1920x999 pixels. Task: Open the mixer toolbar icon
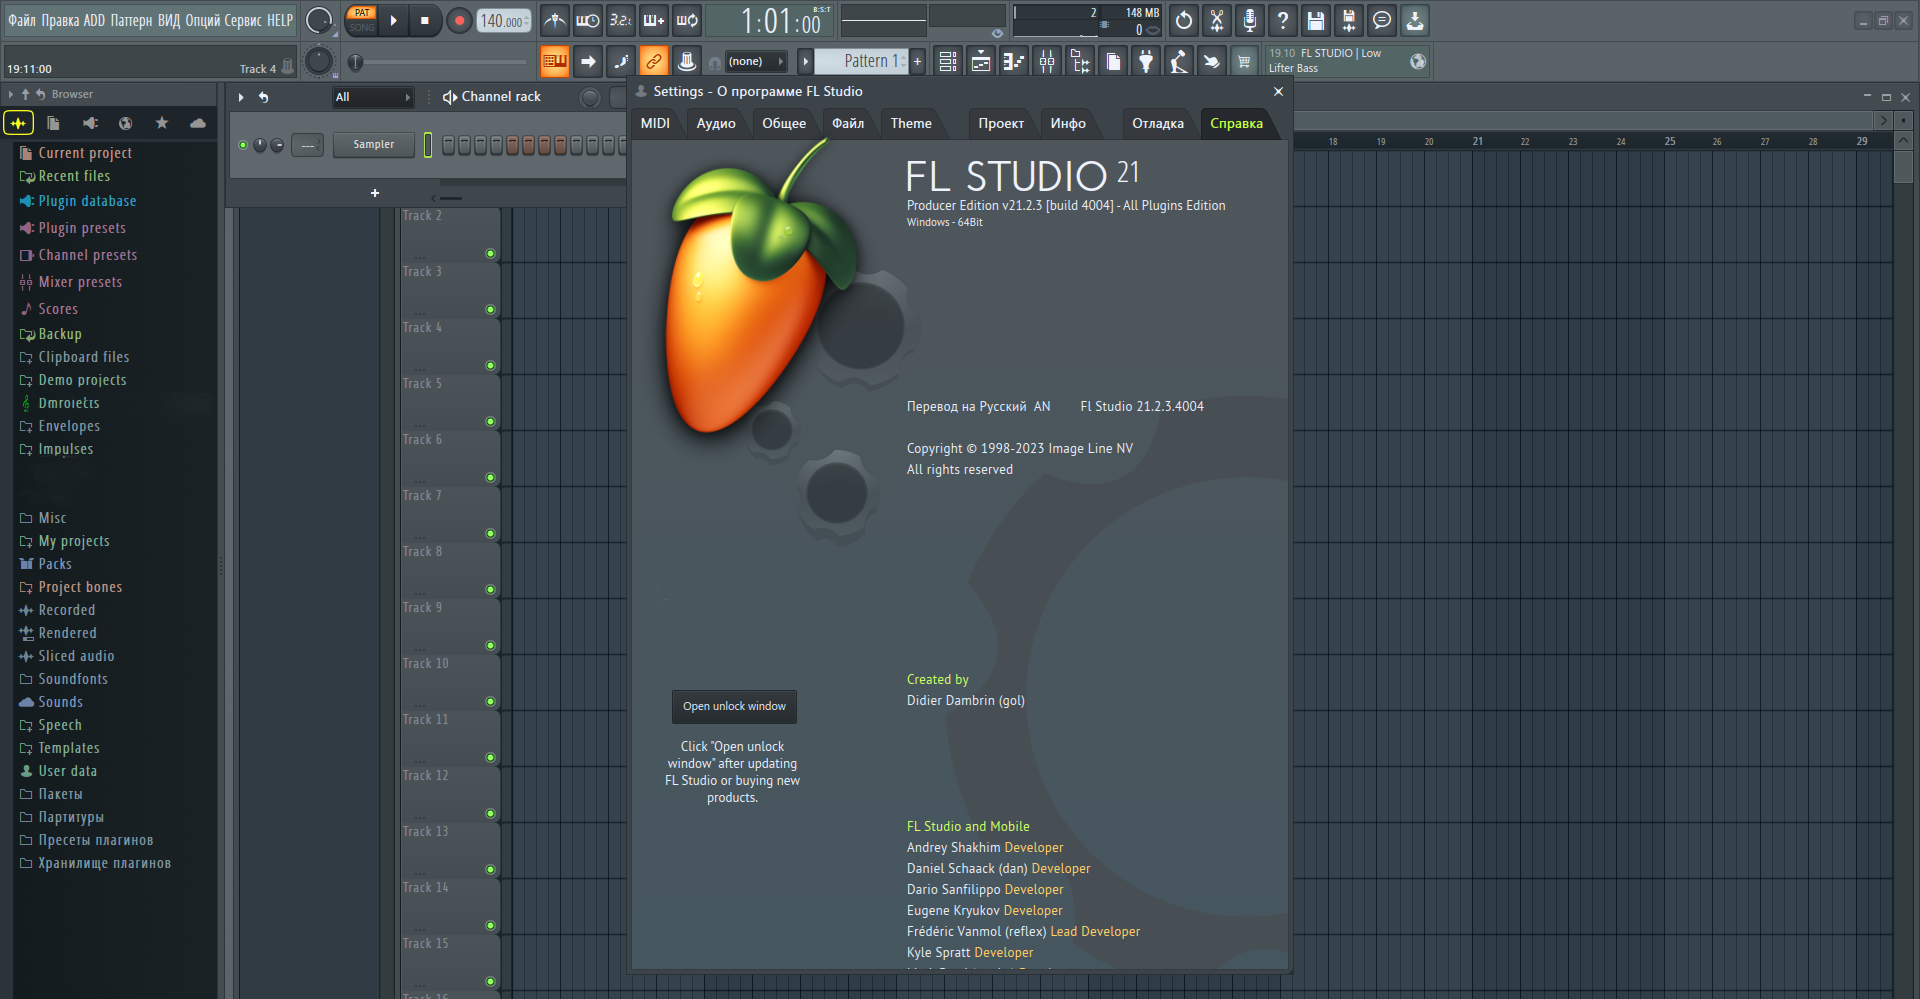[1047, 61]
